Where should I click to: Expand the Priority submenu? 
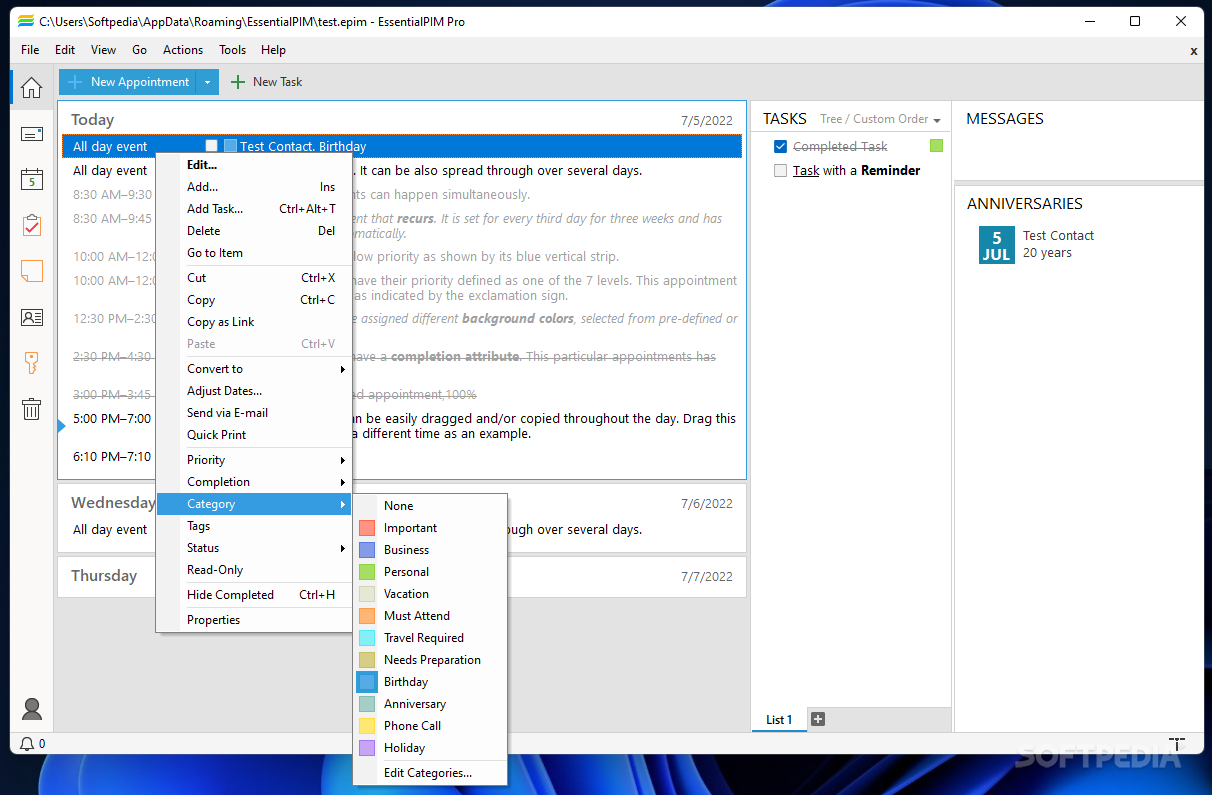pyautogui.click(x=254, y=460)
